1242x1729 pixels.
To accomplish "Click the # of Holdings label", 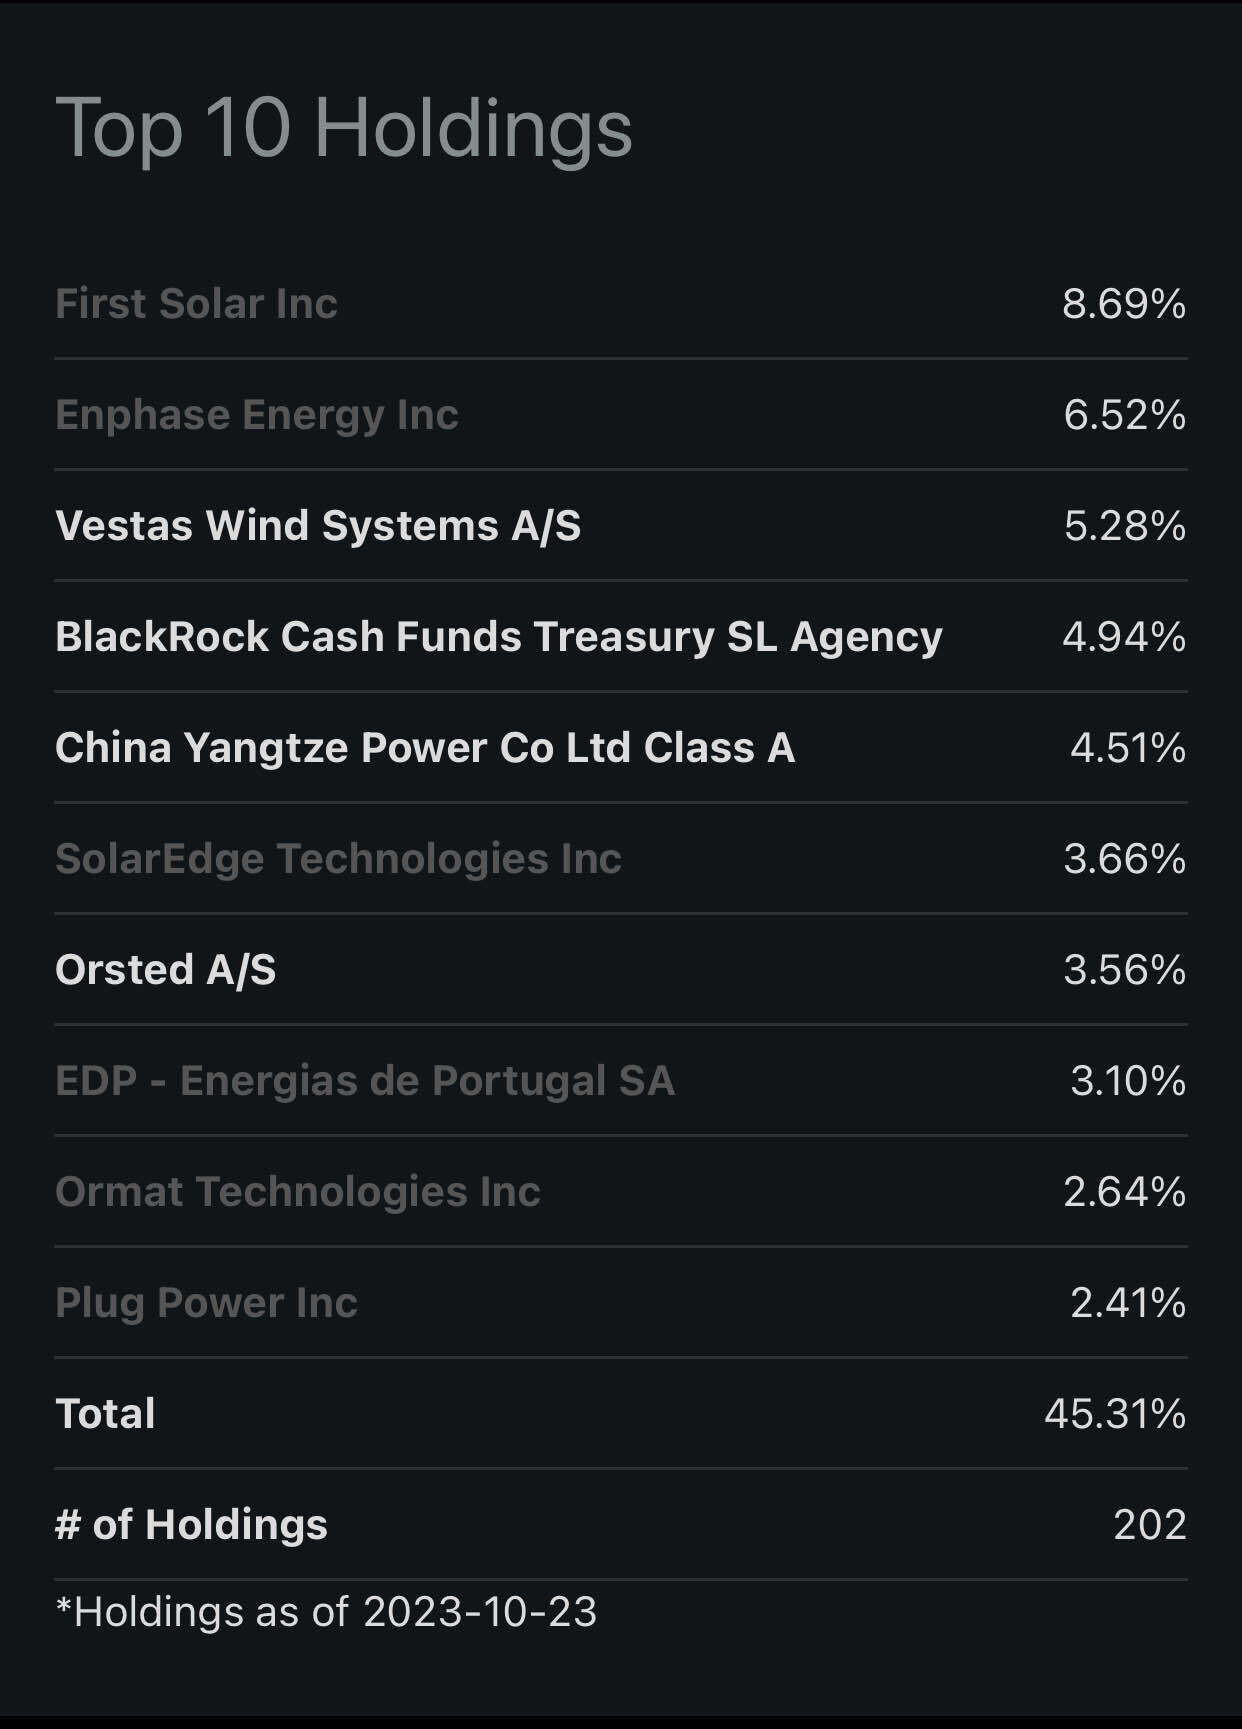I will (x=191, y=1525).
